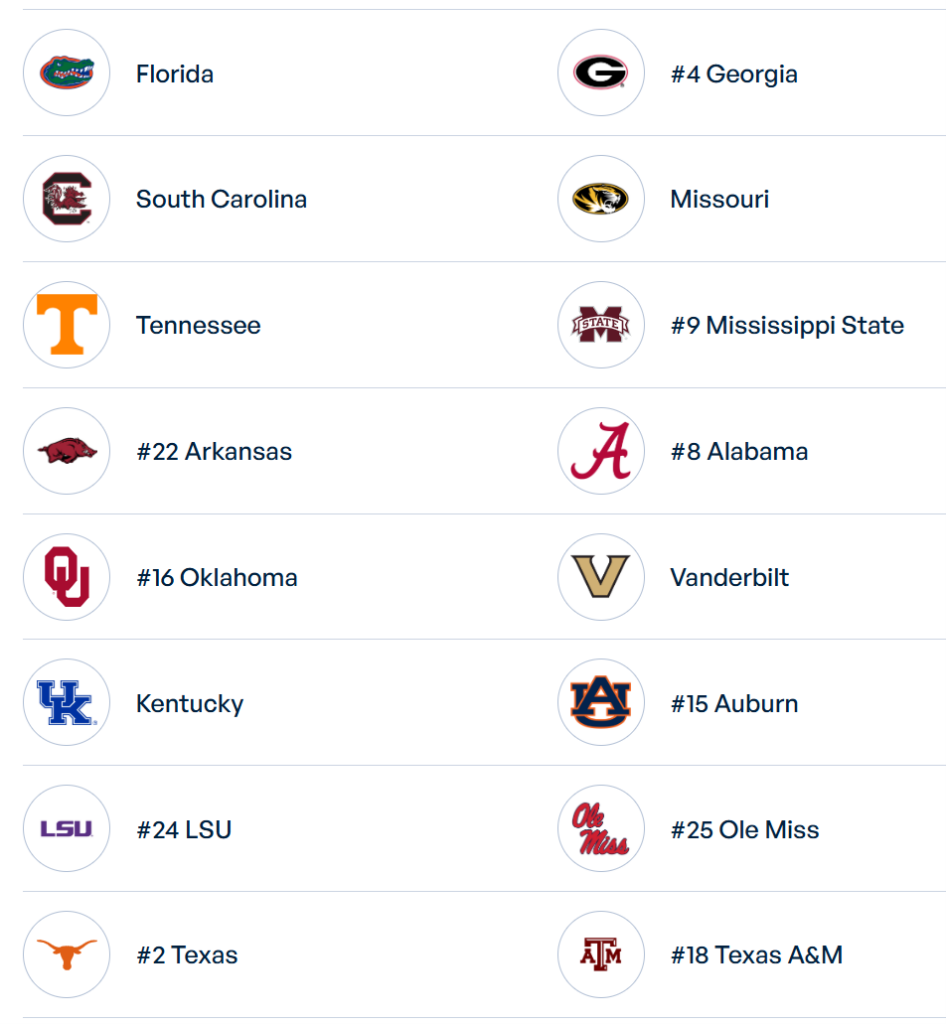Image resolution: width=946 pixels, height=1024 pixels.
Task: Click the Missouri Tigers logo icon
Action: [x=601, y=199]
